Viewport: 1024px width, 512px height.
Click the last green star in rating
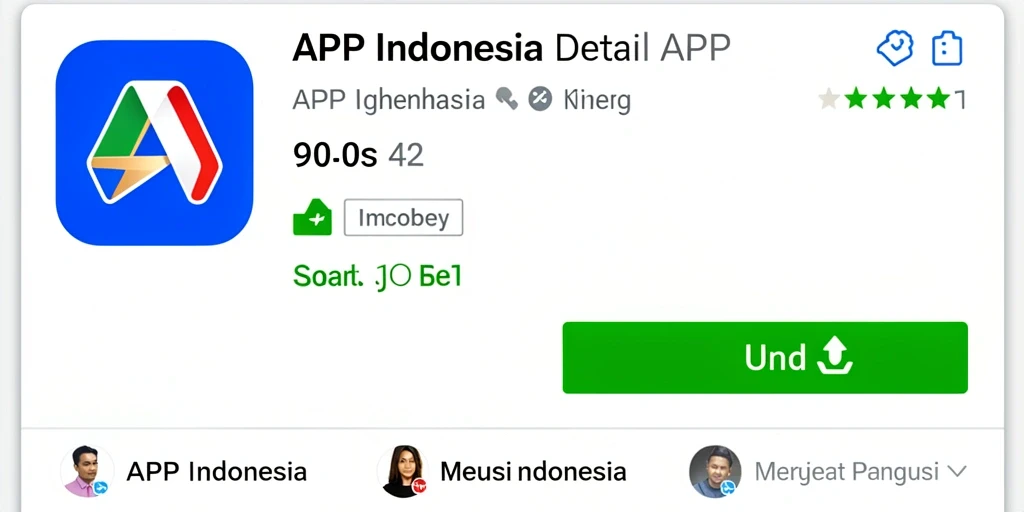[938, 99]
